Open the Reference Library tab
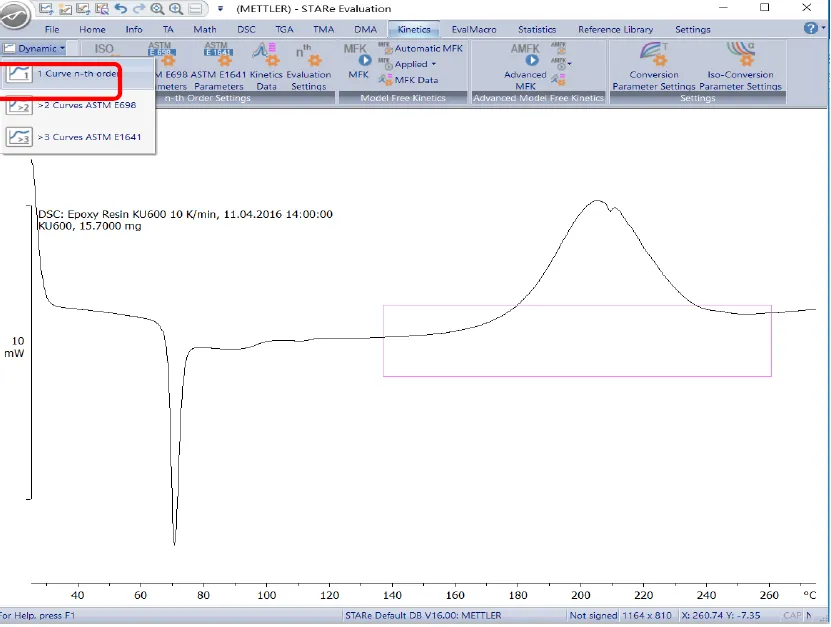The height and width of the screenshot is (627, 831). click(x=615, y=29)
